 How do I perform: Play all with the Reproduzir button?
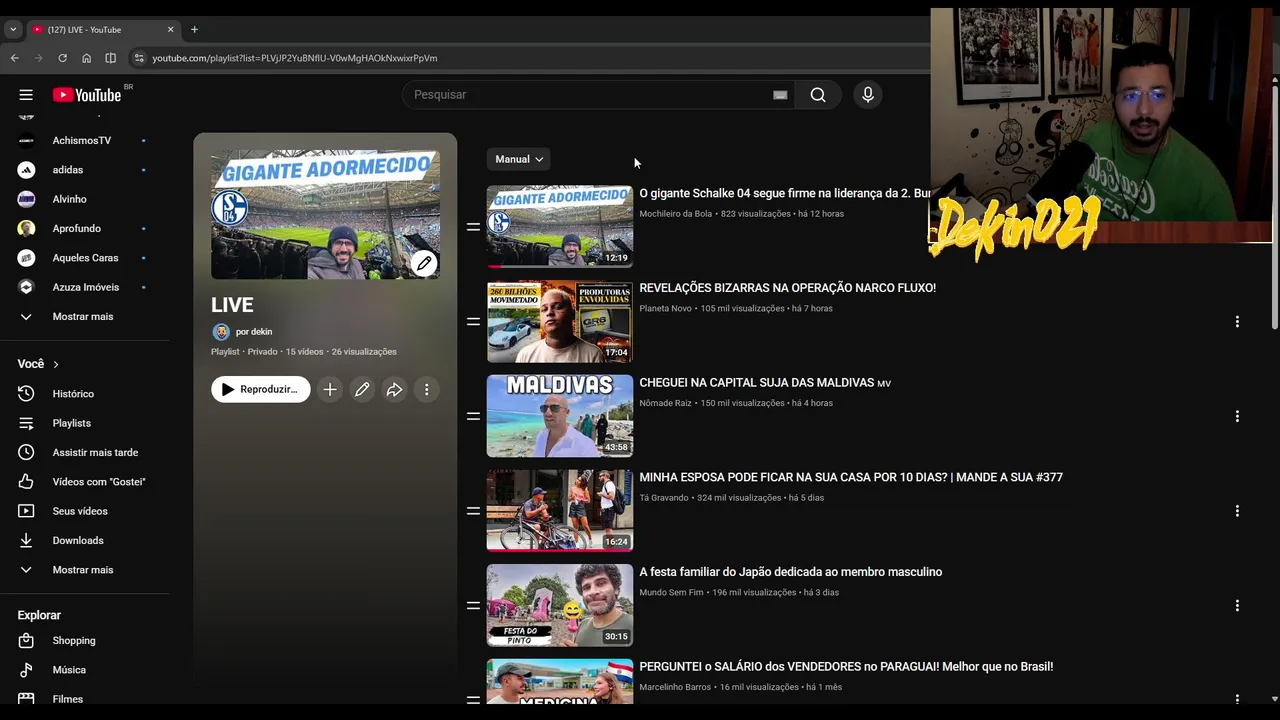[x=260, y=389]
